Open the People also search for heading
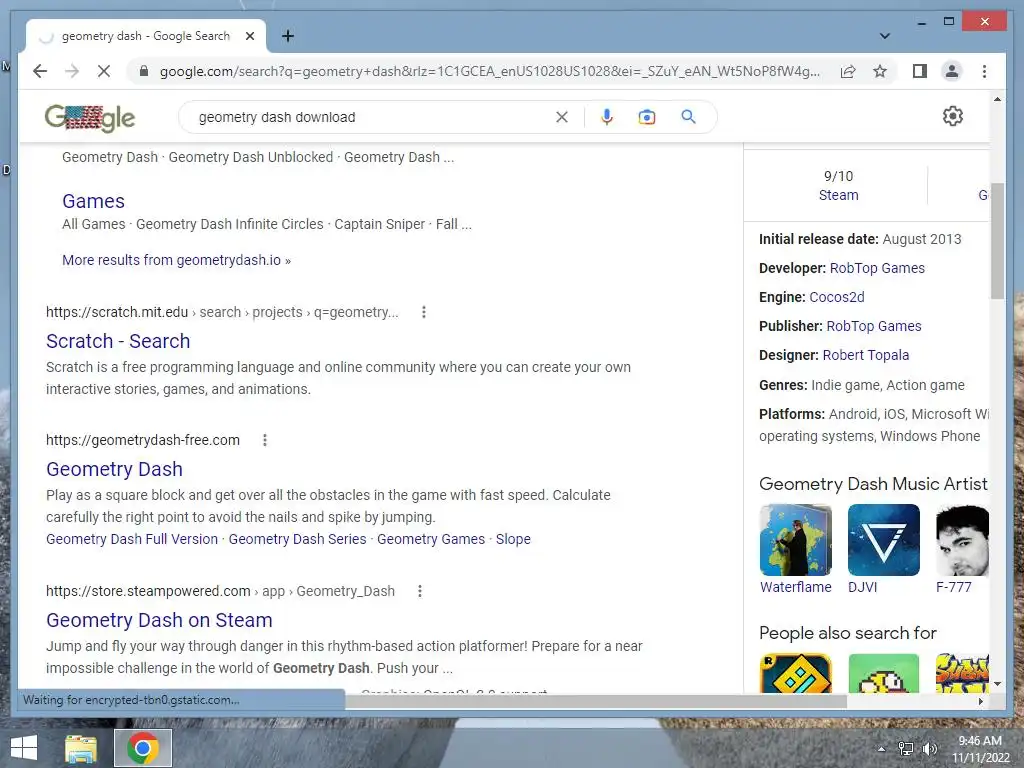The image size is (1024, 768). [x=848, y=633]
